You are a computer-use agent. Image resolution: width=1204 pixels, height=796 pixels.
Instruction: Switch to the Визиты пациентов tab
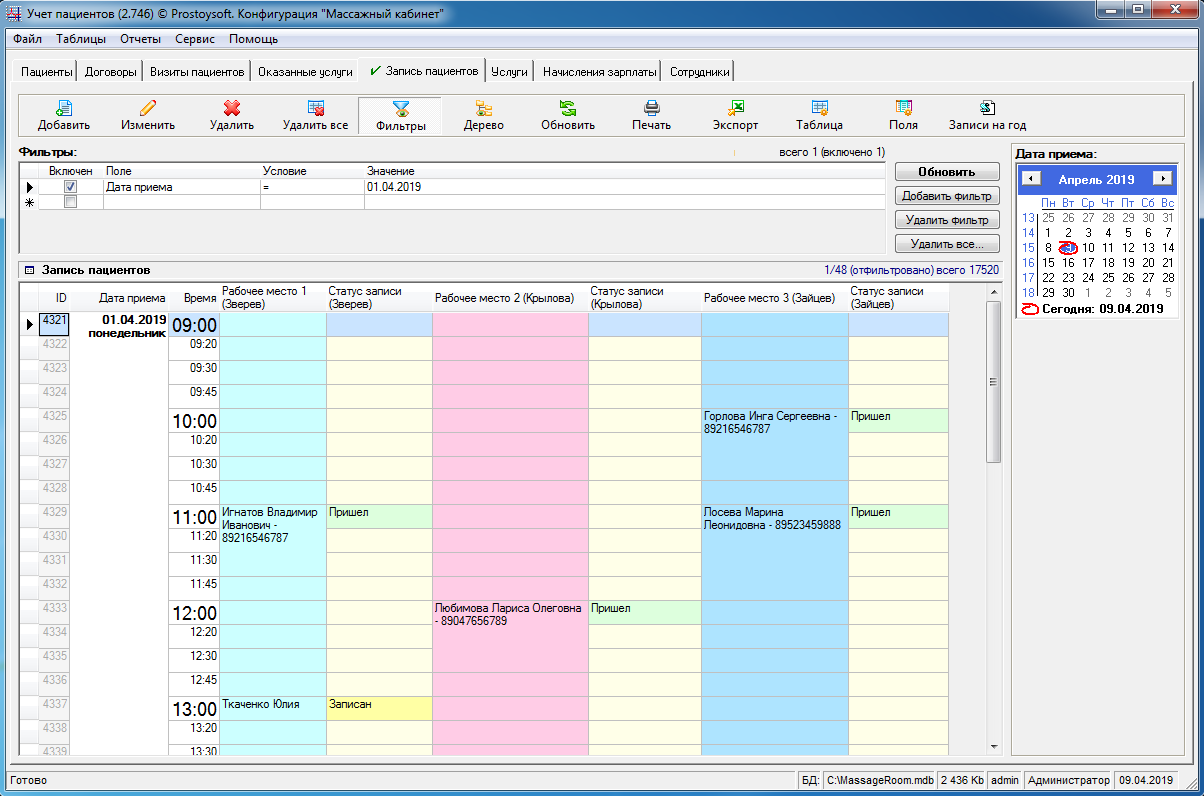tap(197, 72)
